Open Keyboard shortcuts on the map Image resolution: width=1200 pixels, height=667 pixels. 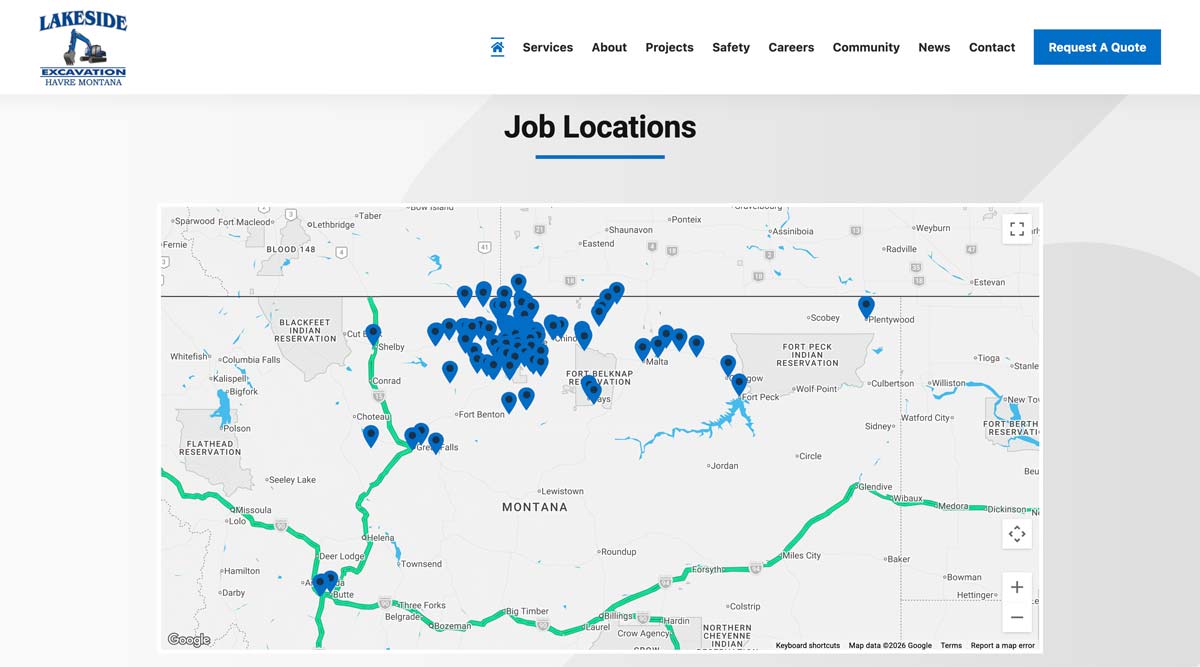point(808,646)
